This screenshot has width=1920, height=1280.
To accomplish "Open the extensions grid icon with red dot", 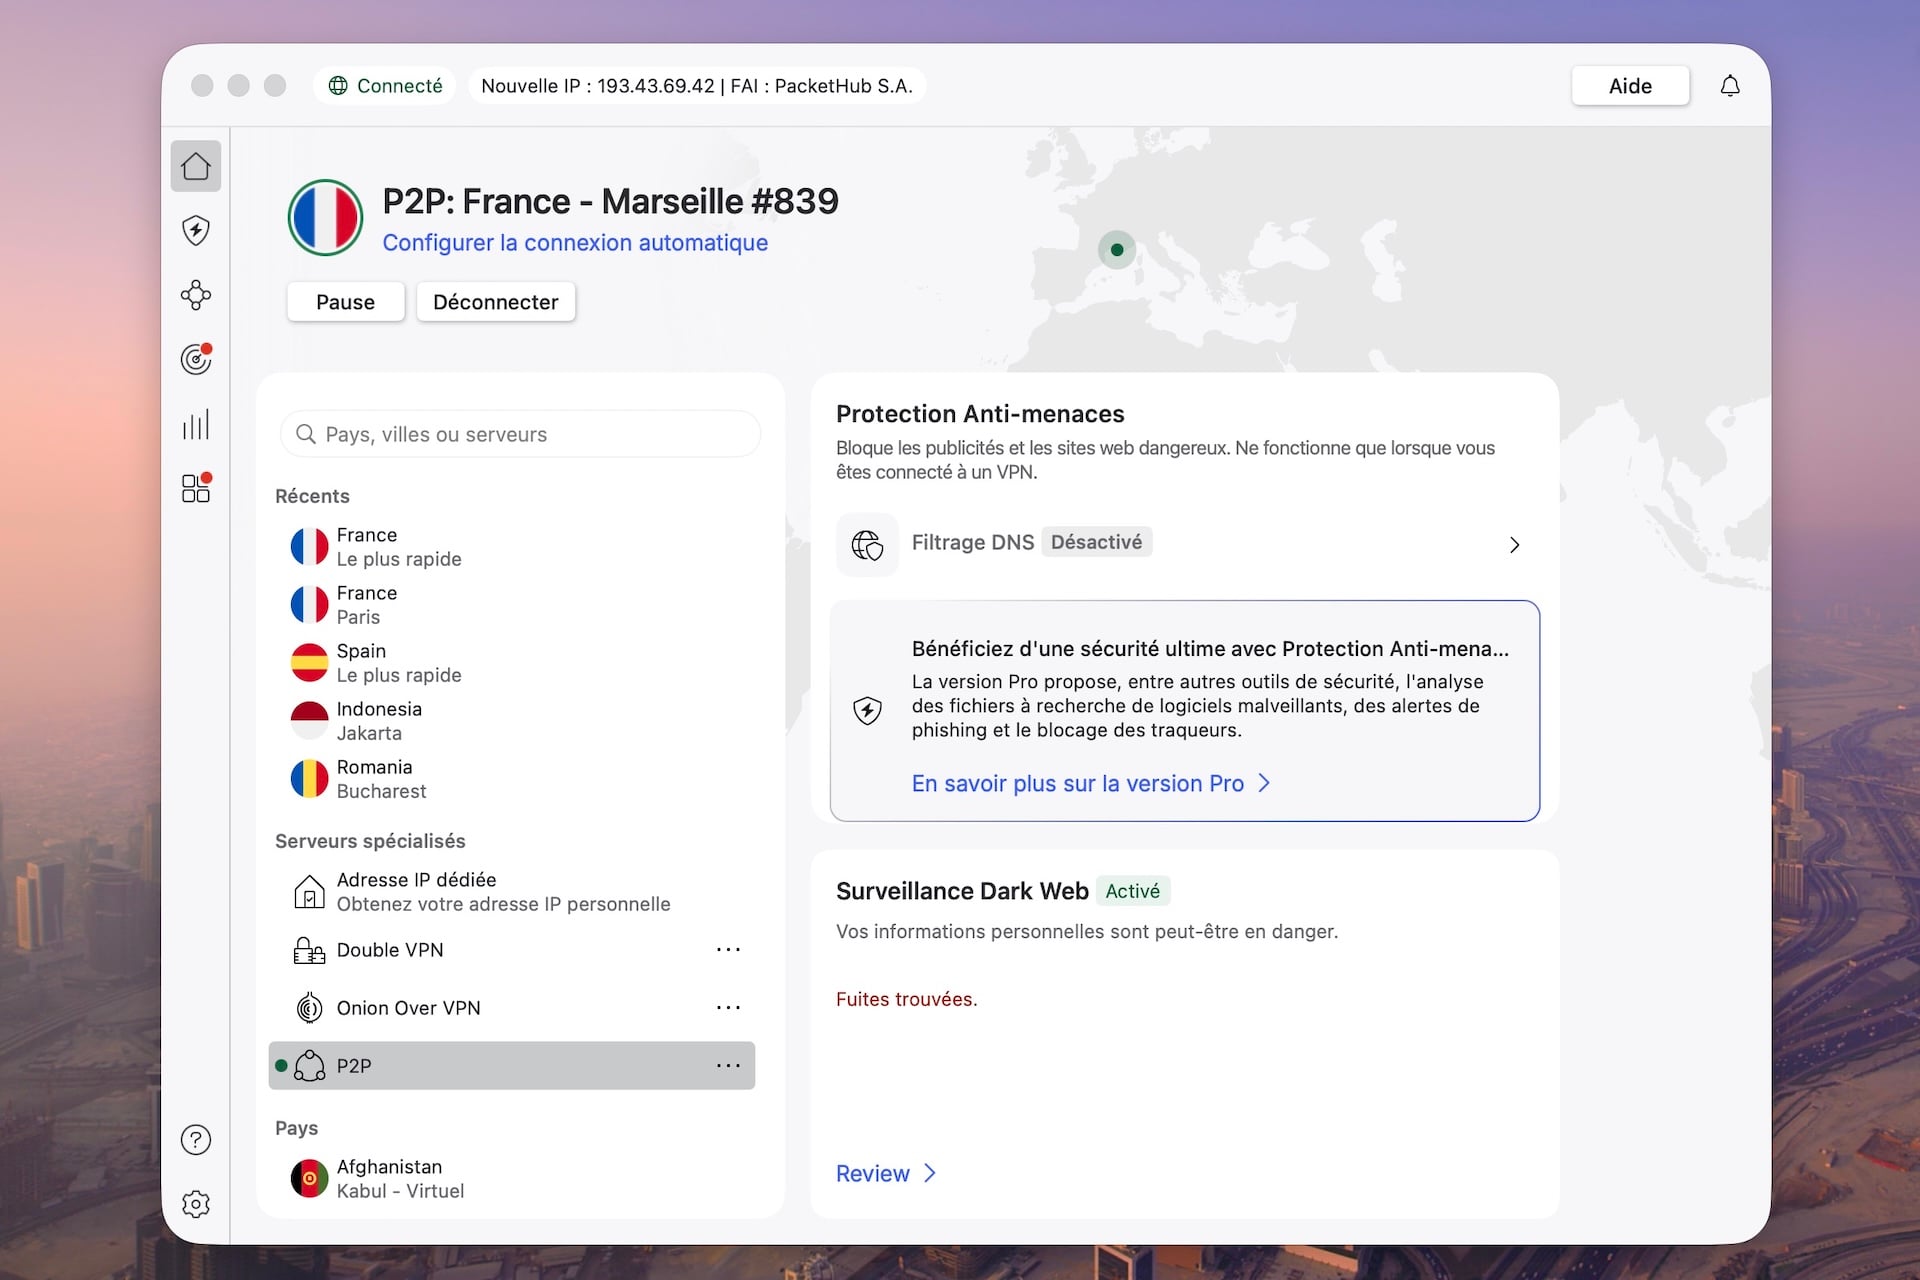I will tap(195, 488).
